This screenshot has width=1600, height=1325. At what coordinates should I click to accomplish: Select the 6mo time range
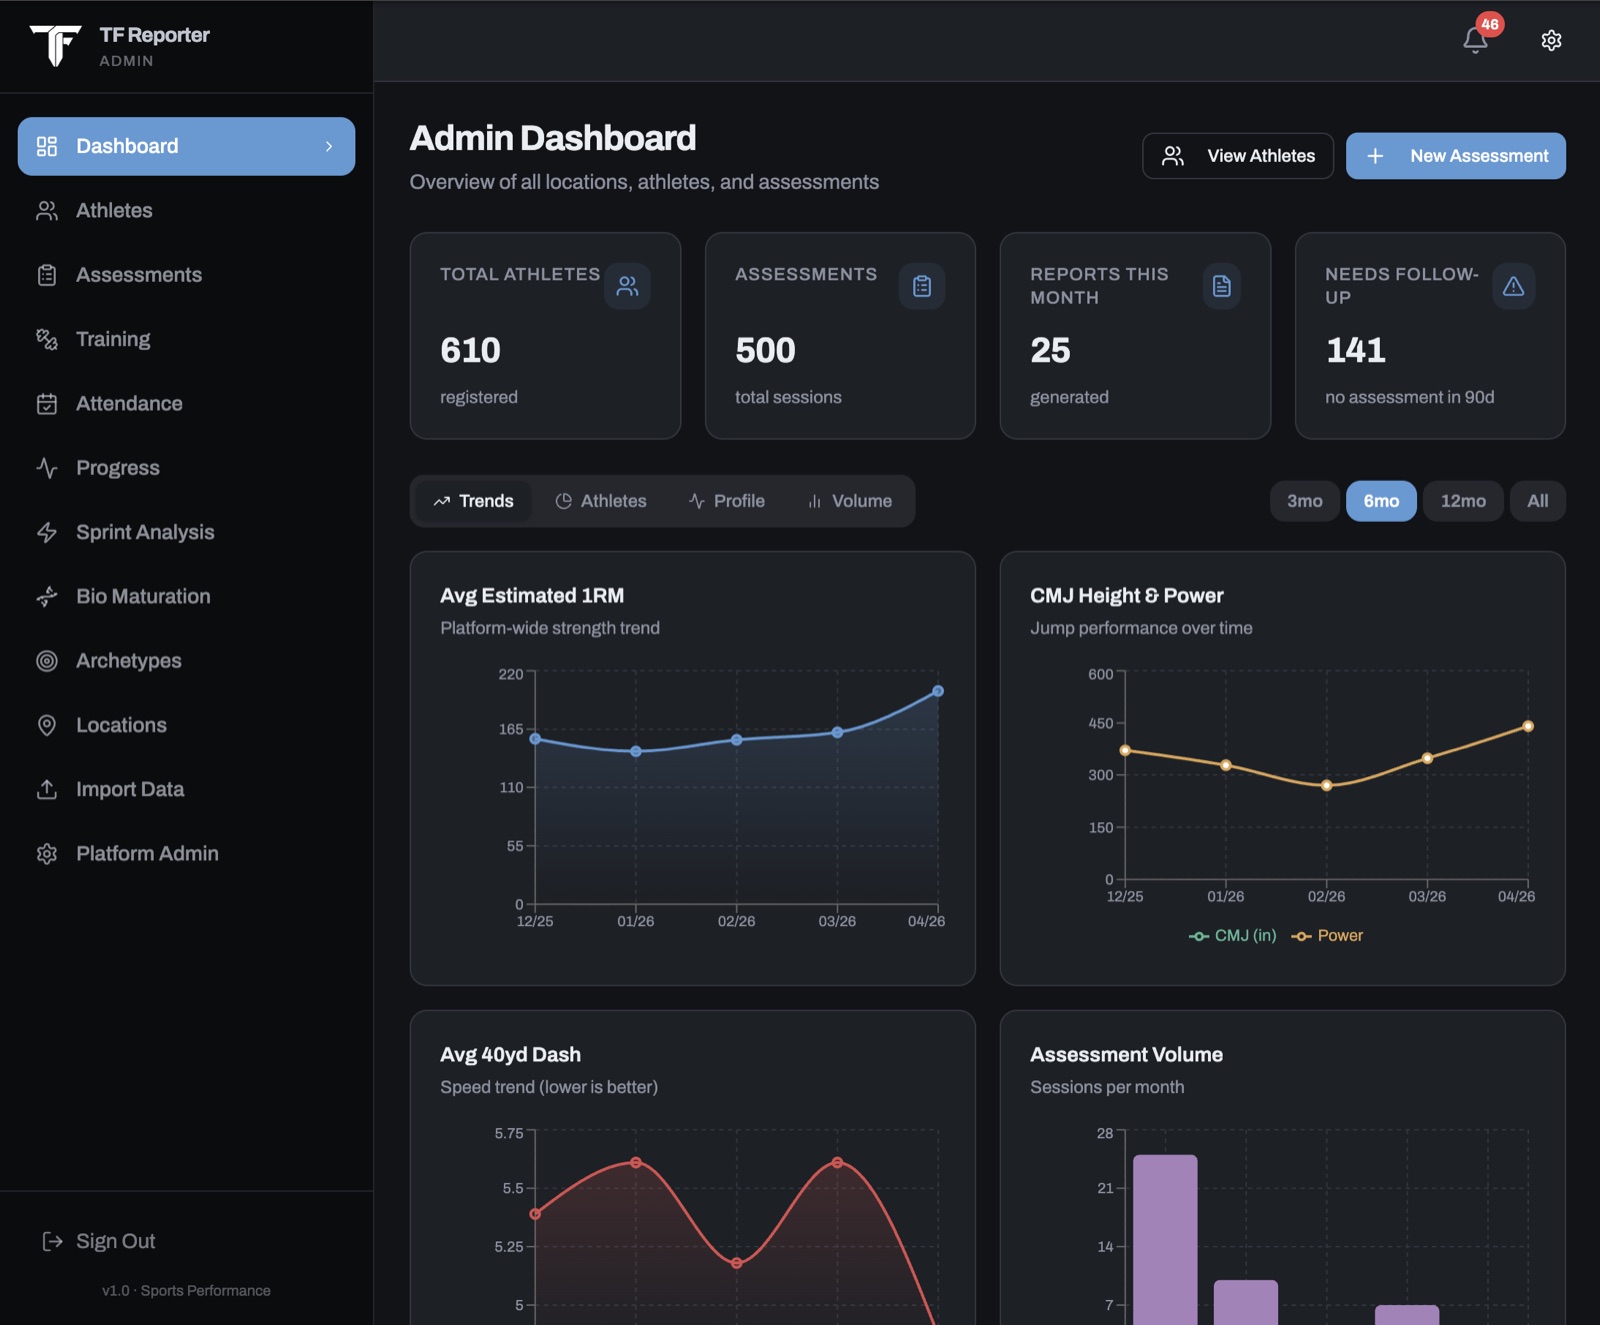pyautogui.click(x=1381, y=501)
